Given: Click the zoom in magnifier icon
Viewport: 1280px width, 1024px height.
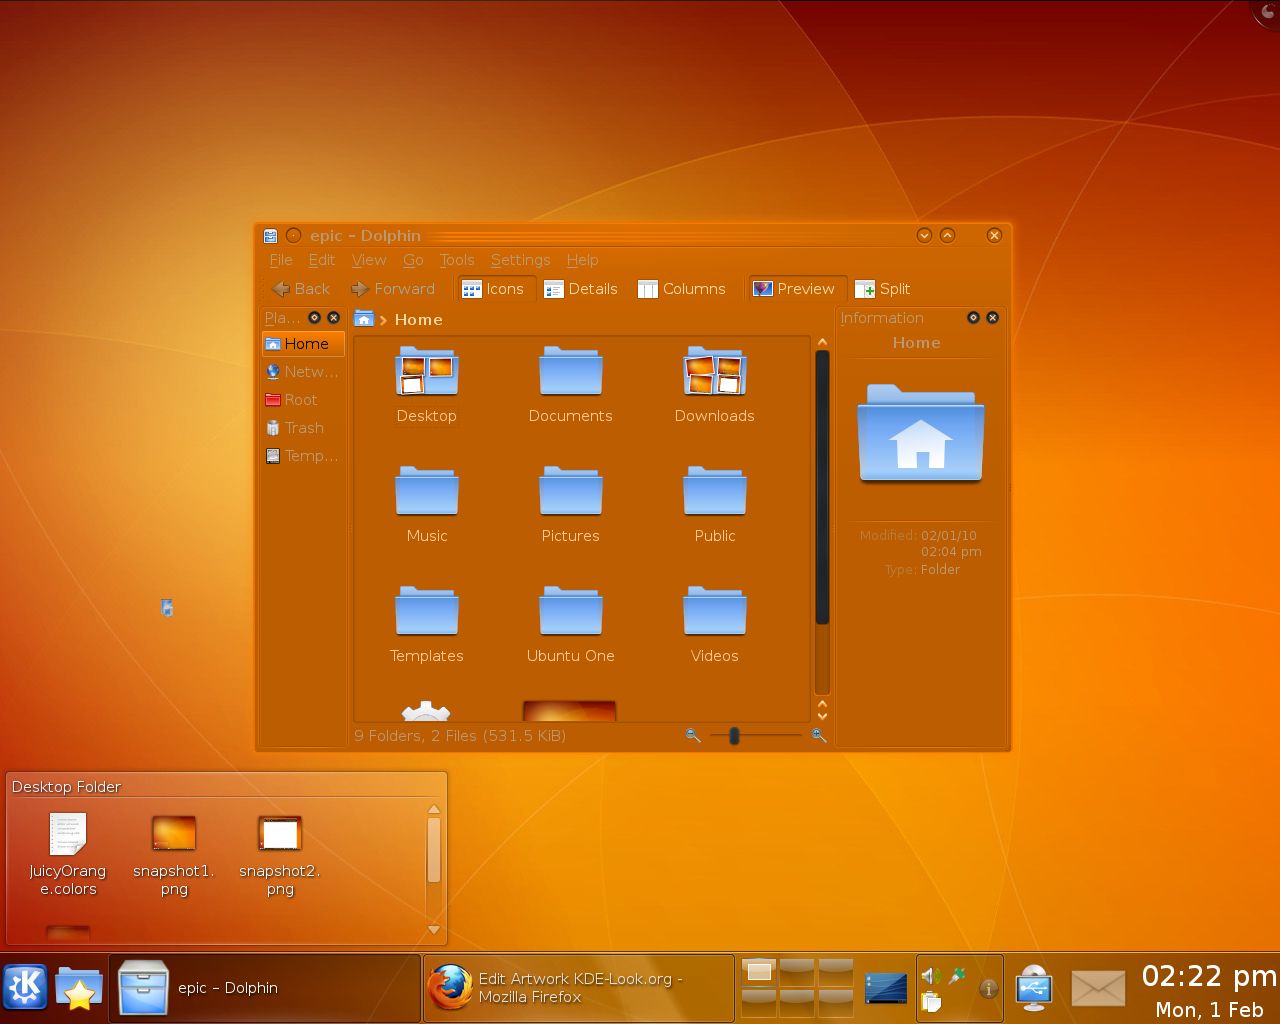Looking at the screenshot, I should coord(819,736).
